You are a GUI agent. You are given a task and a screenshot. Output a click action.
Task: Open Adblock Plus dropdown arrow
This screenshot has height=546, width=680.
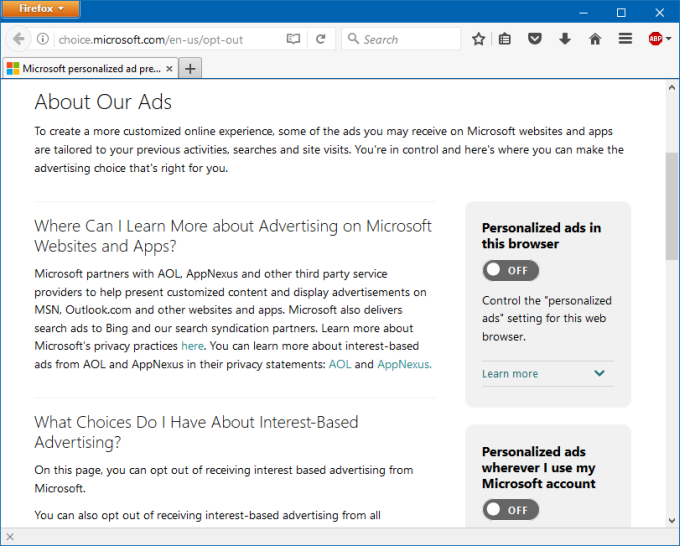pos(669,39)
